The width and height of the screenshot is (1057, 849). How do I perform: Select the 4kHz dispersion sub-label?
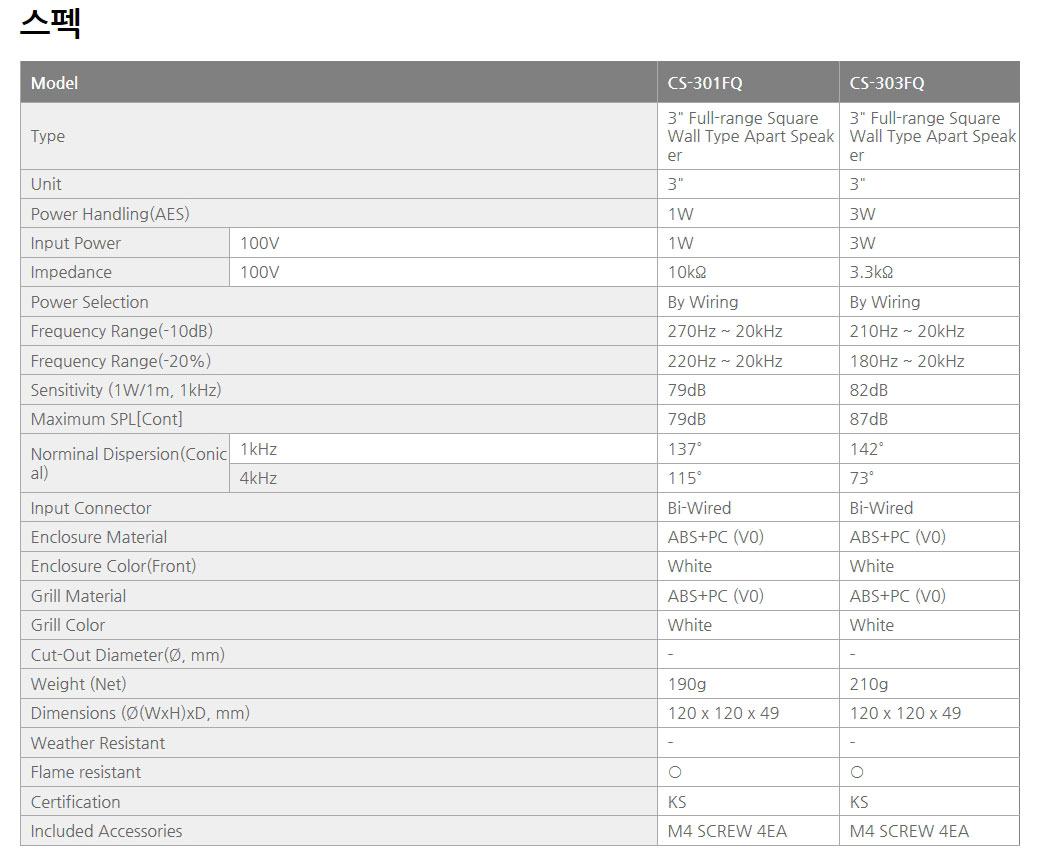(x=259, y=478)
